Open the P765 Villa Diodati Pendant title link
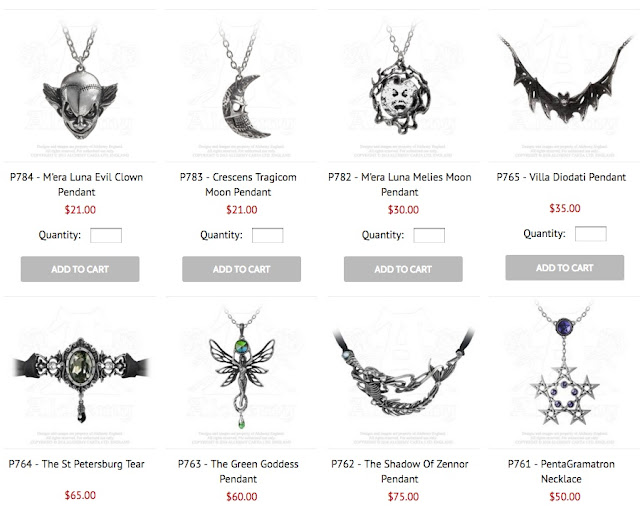This screenshot has width=640, height=509. (561, 177)
